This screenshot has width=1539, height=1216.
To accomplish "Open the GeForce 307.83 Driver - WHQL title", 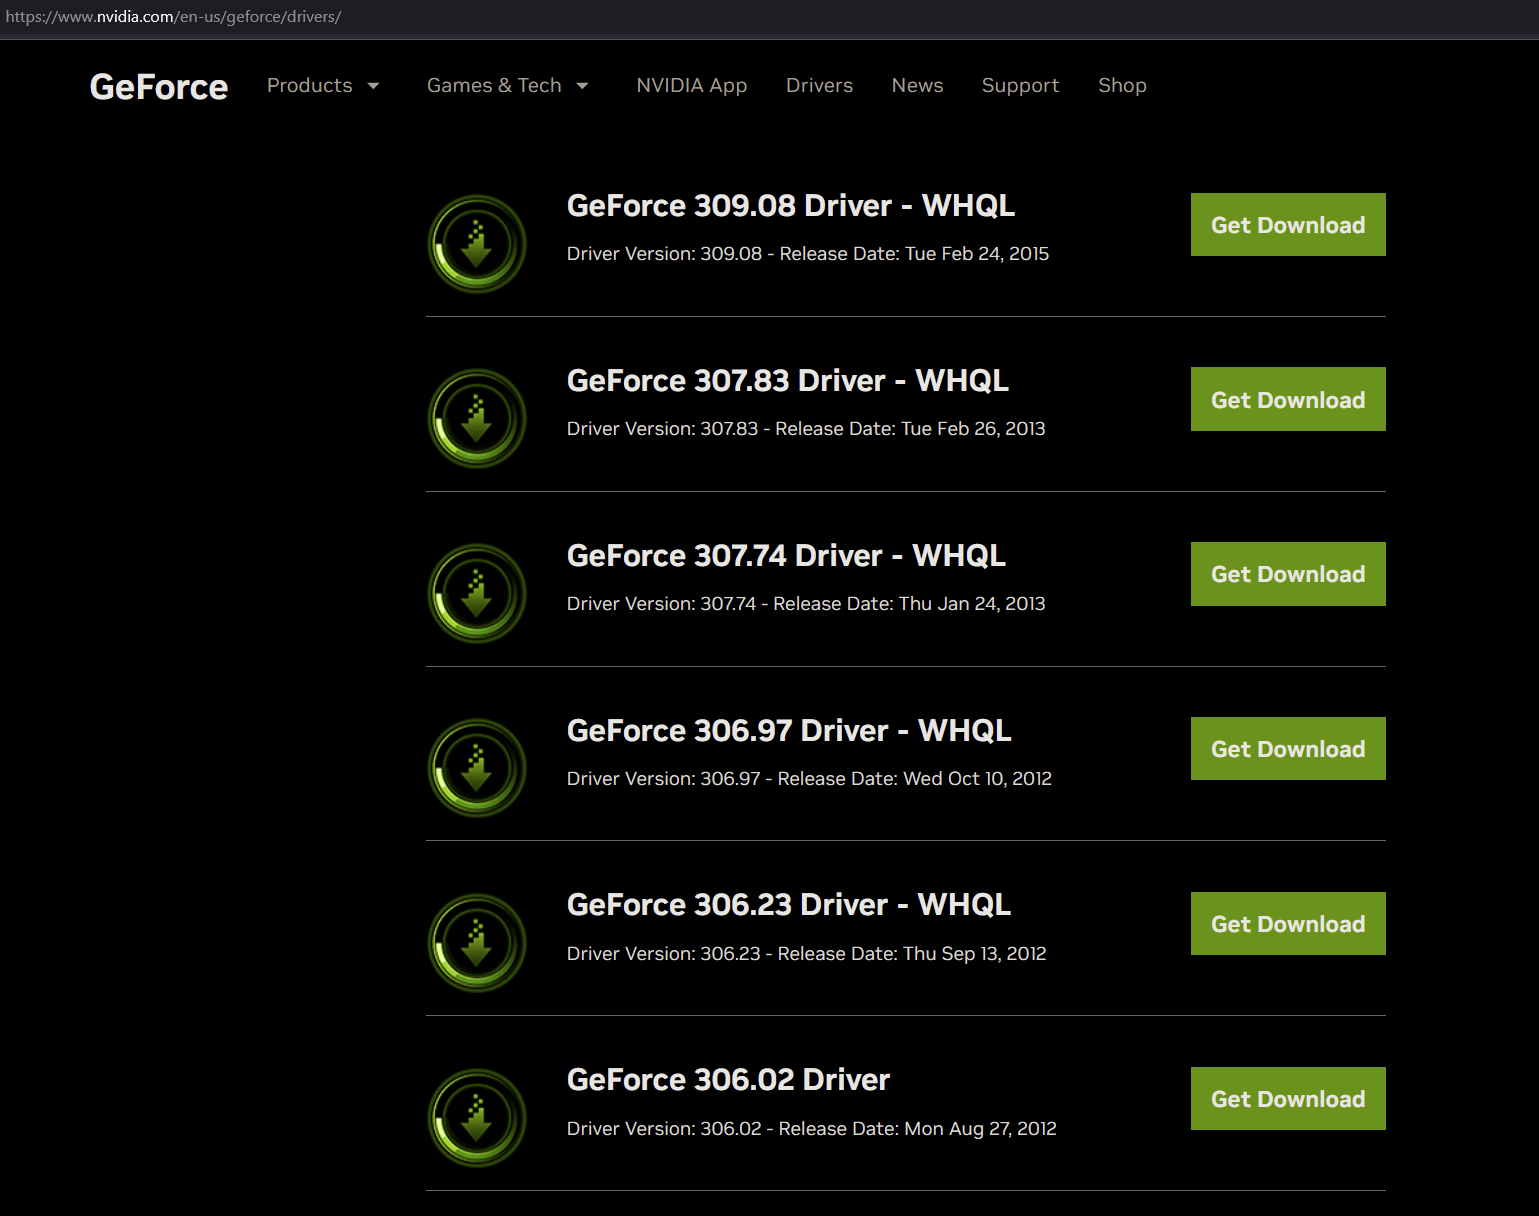I will click(788, 381).
